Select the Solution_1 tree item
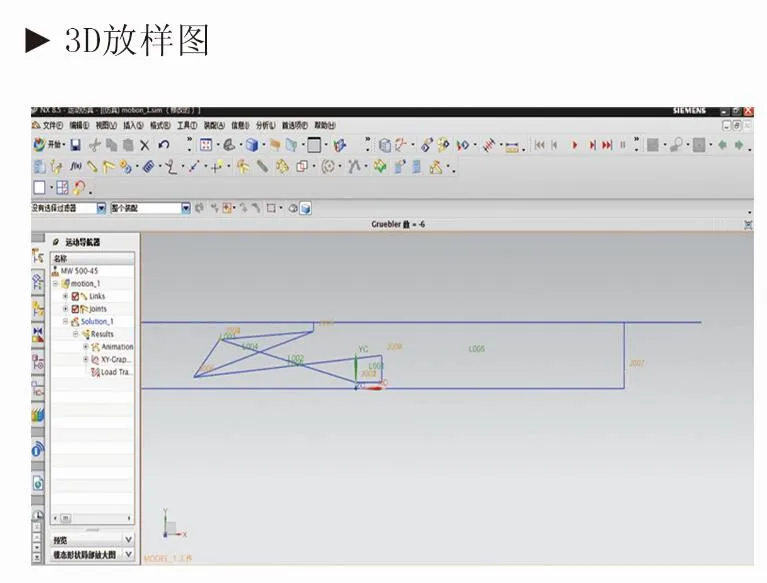The width and height of the screenshot is (767, 583). pyautogui.click(x=97, y=321)
